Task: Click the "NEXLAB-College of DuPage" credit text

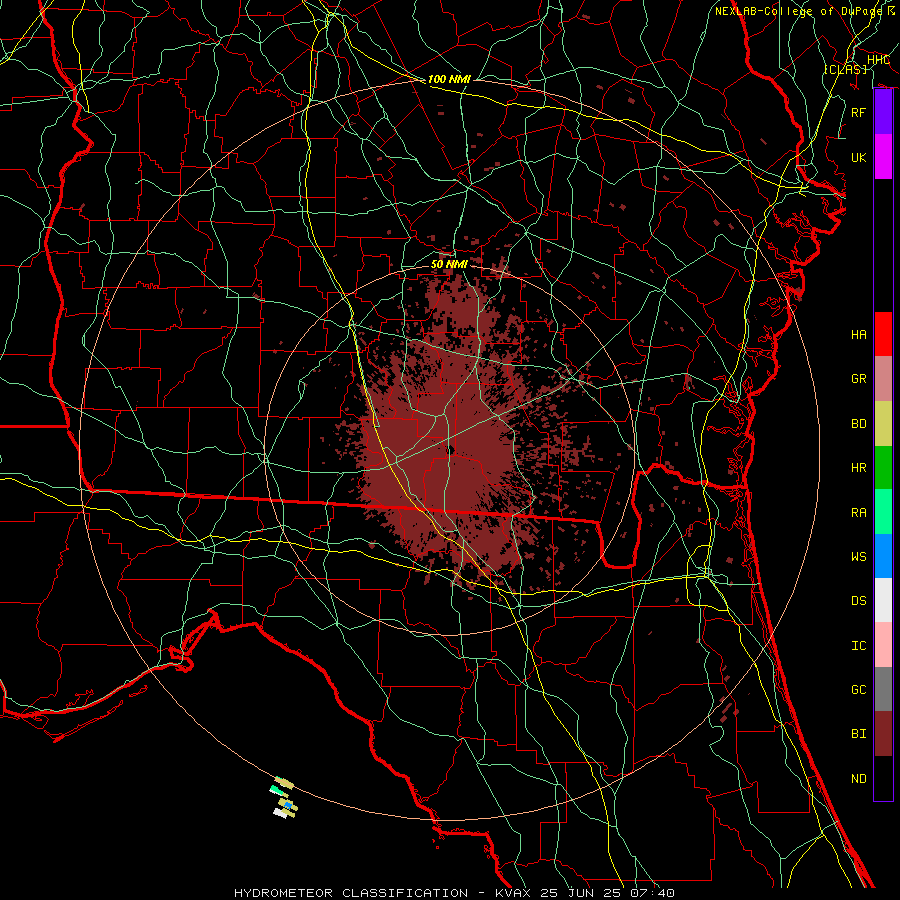Action: point(798,11)
